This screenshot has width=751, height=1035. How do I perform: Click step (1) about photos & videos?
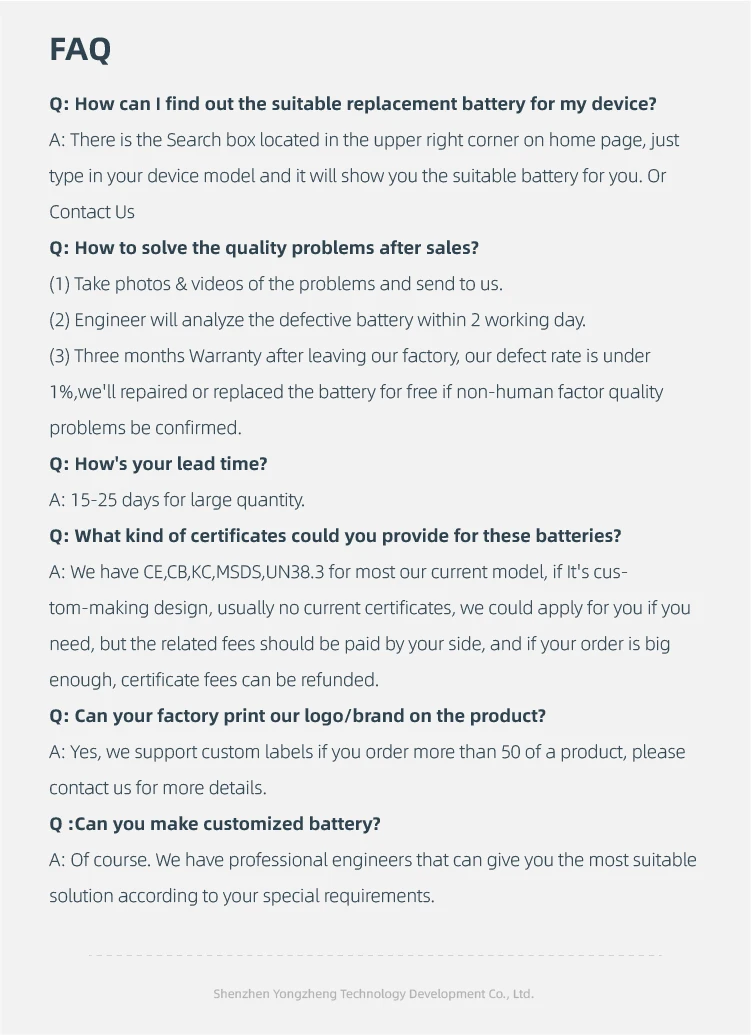pos(276,284)
